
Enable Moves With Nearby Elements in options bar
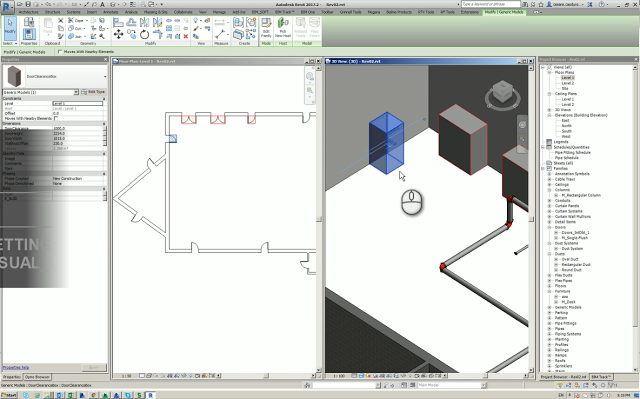[x=60, y=52]
